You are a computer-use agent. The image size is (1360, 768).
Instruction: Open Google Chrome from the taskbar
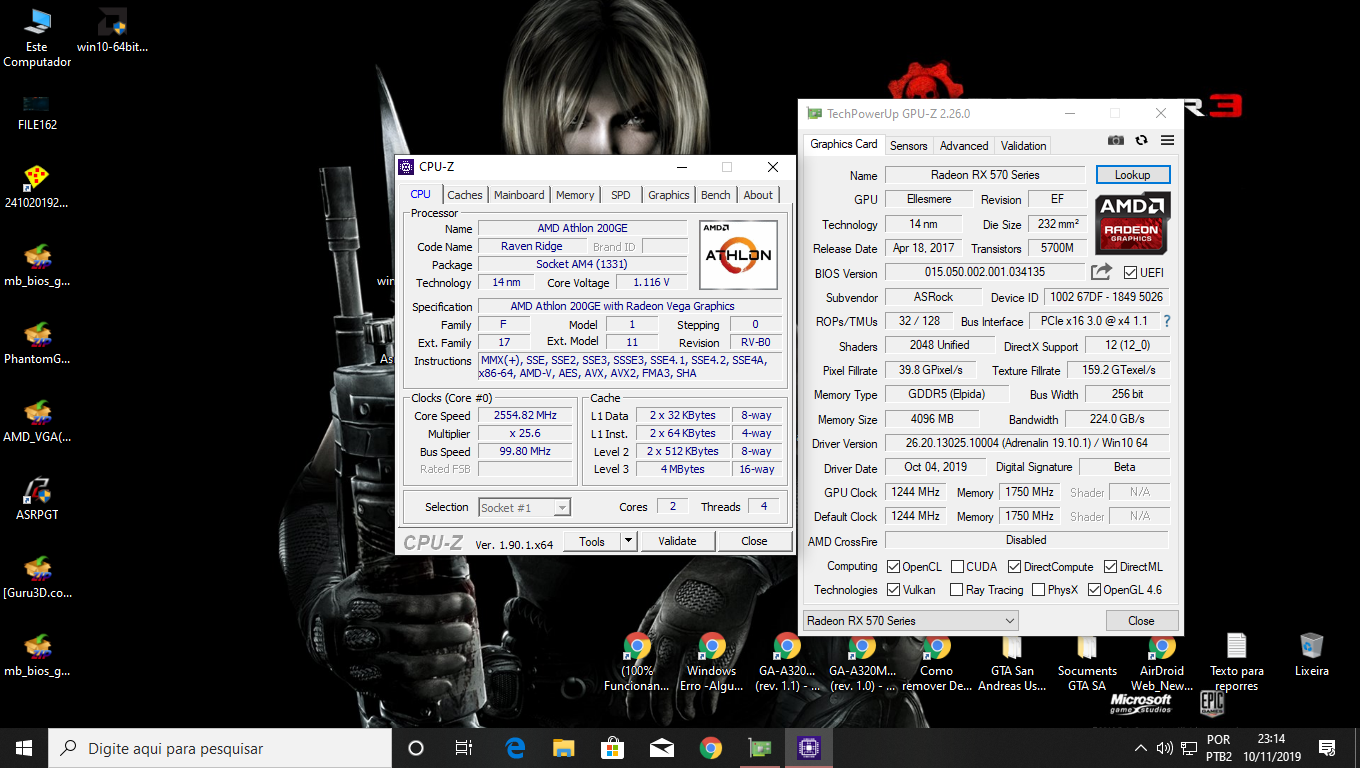click(x=711, y=747)
